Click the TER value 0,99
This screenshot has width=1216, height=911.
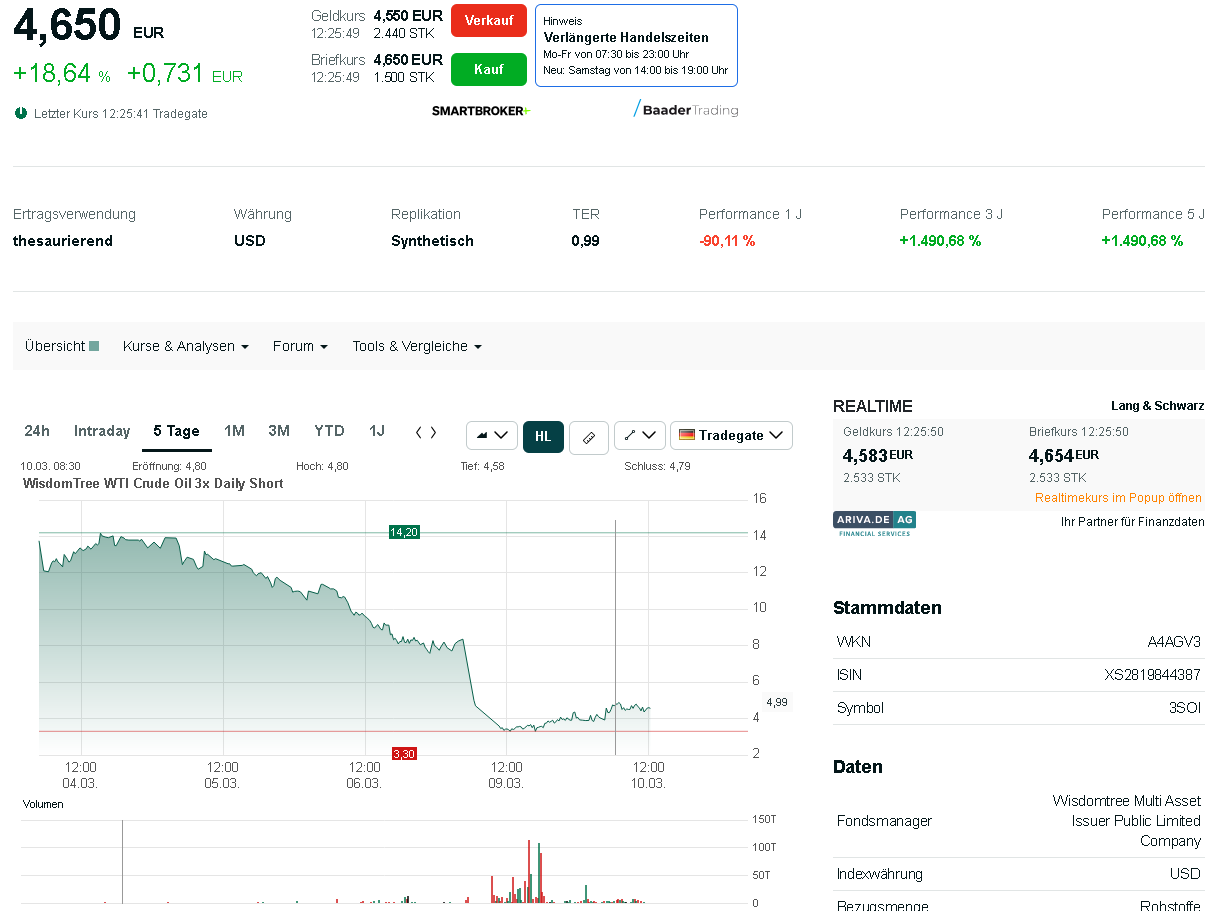(x=586, y=241)
